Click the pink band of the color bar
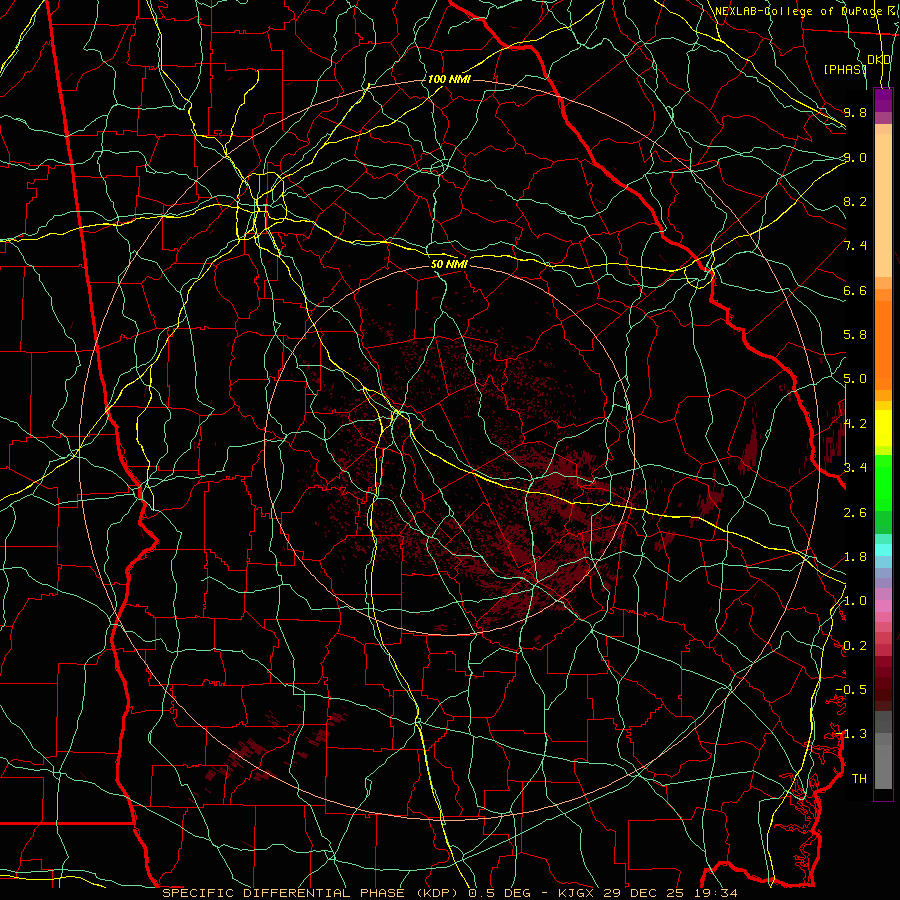The width and height of the screenshot is (900, 900). tap(883, 606)
